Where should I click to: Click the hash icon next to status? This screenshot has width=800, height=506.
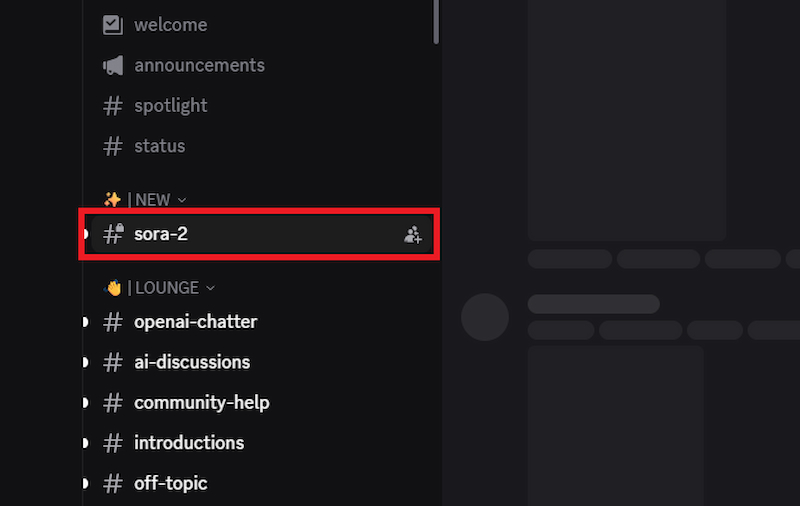[x=113, y=146]
